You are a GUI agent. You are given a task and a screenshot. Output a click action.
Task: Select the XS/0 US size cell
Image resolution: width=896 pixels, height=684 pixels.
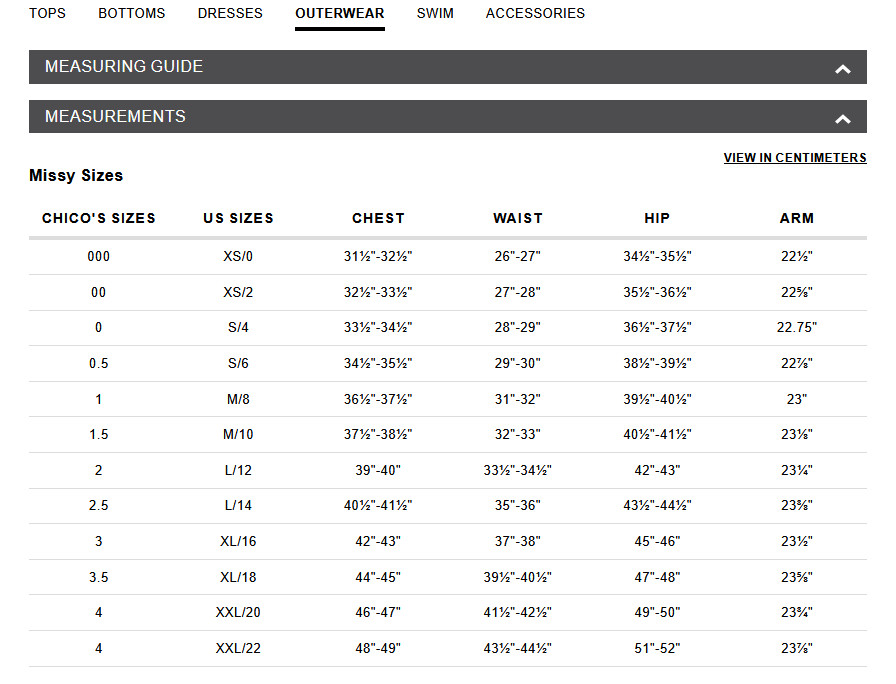tap(238, 257)
